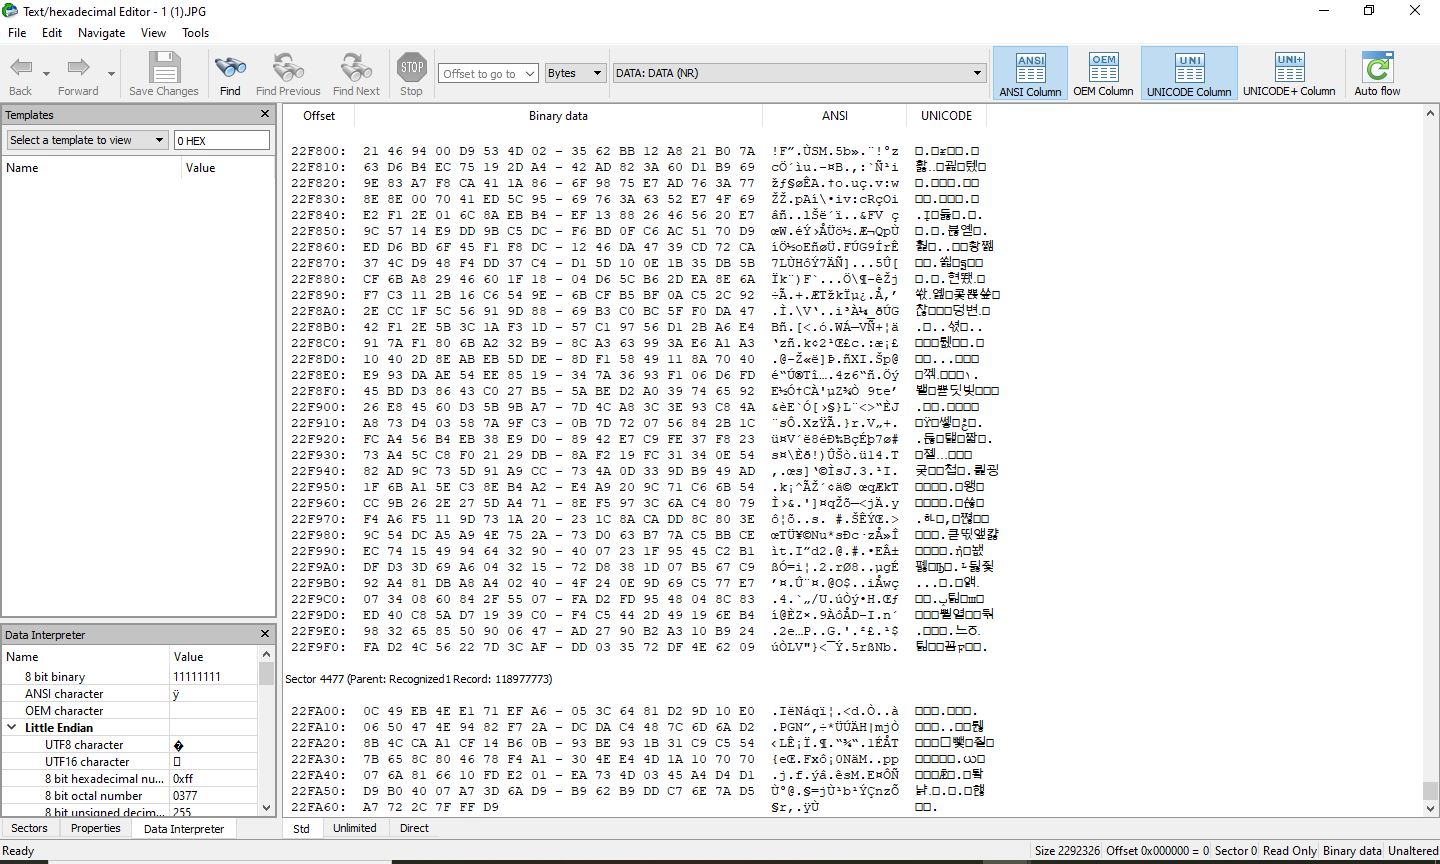Screen dimensions: 1440x864
Task: Click the Save Changes disk icon
Action: click(x=164, y=67)
